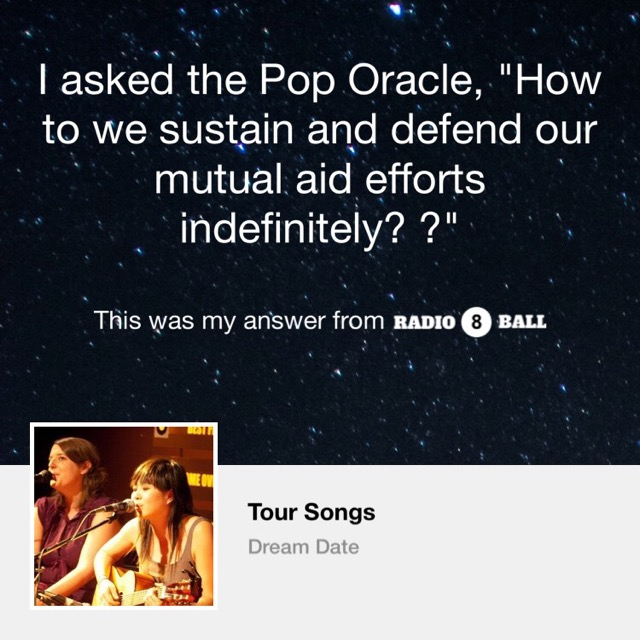
Task: Open the Tour Songs album art thumbnail
Action: (125, 516)
